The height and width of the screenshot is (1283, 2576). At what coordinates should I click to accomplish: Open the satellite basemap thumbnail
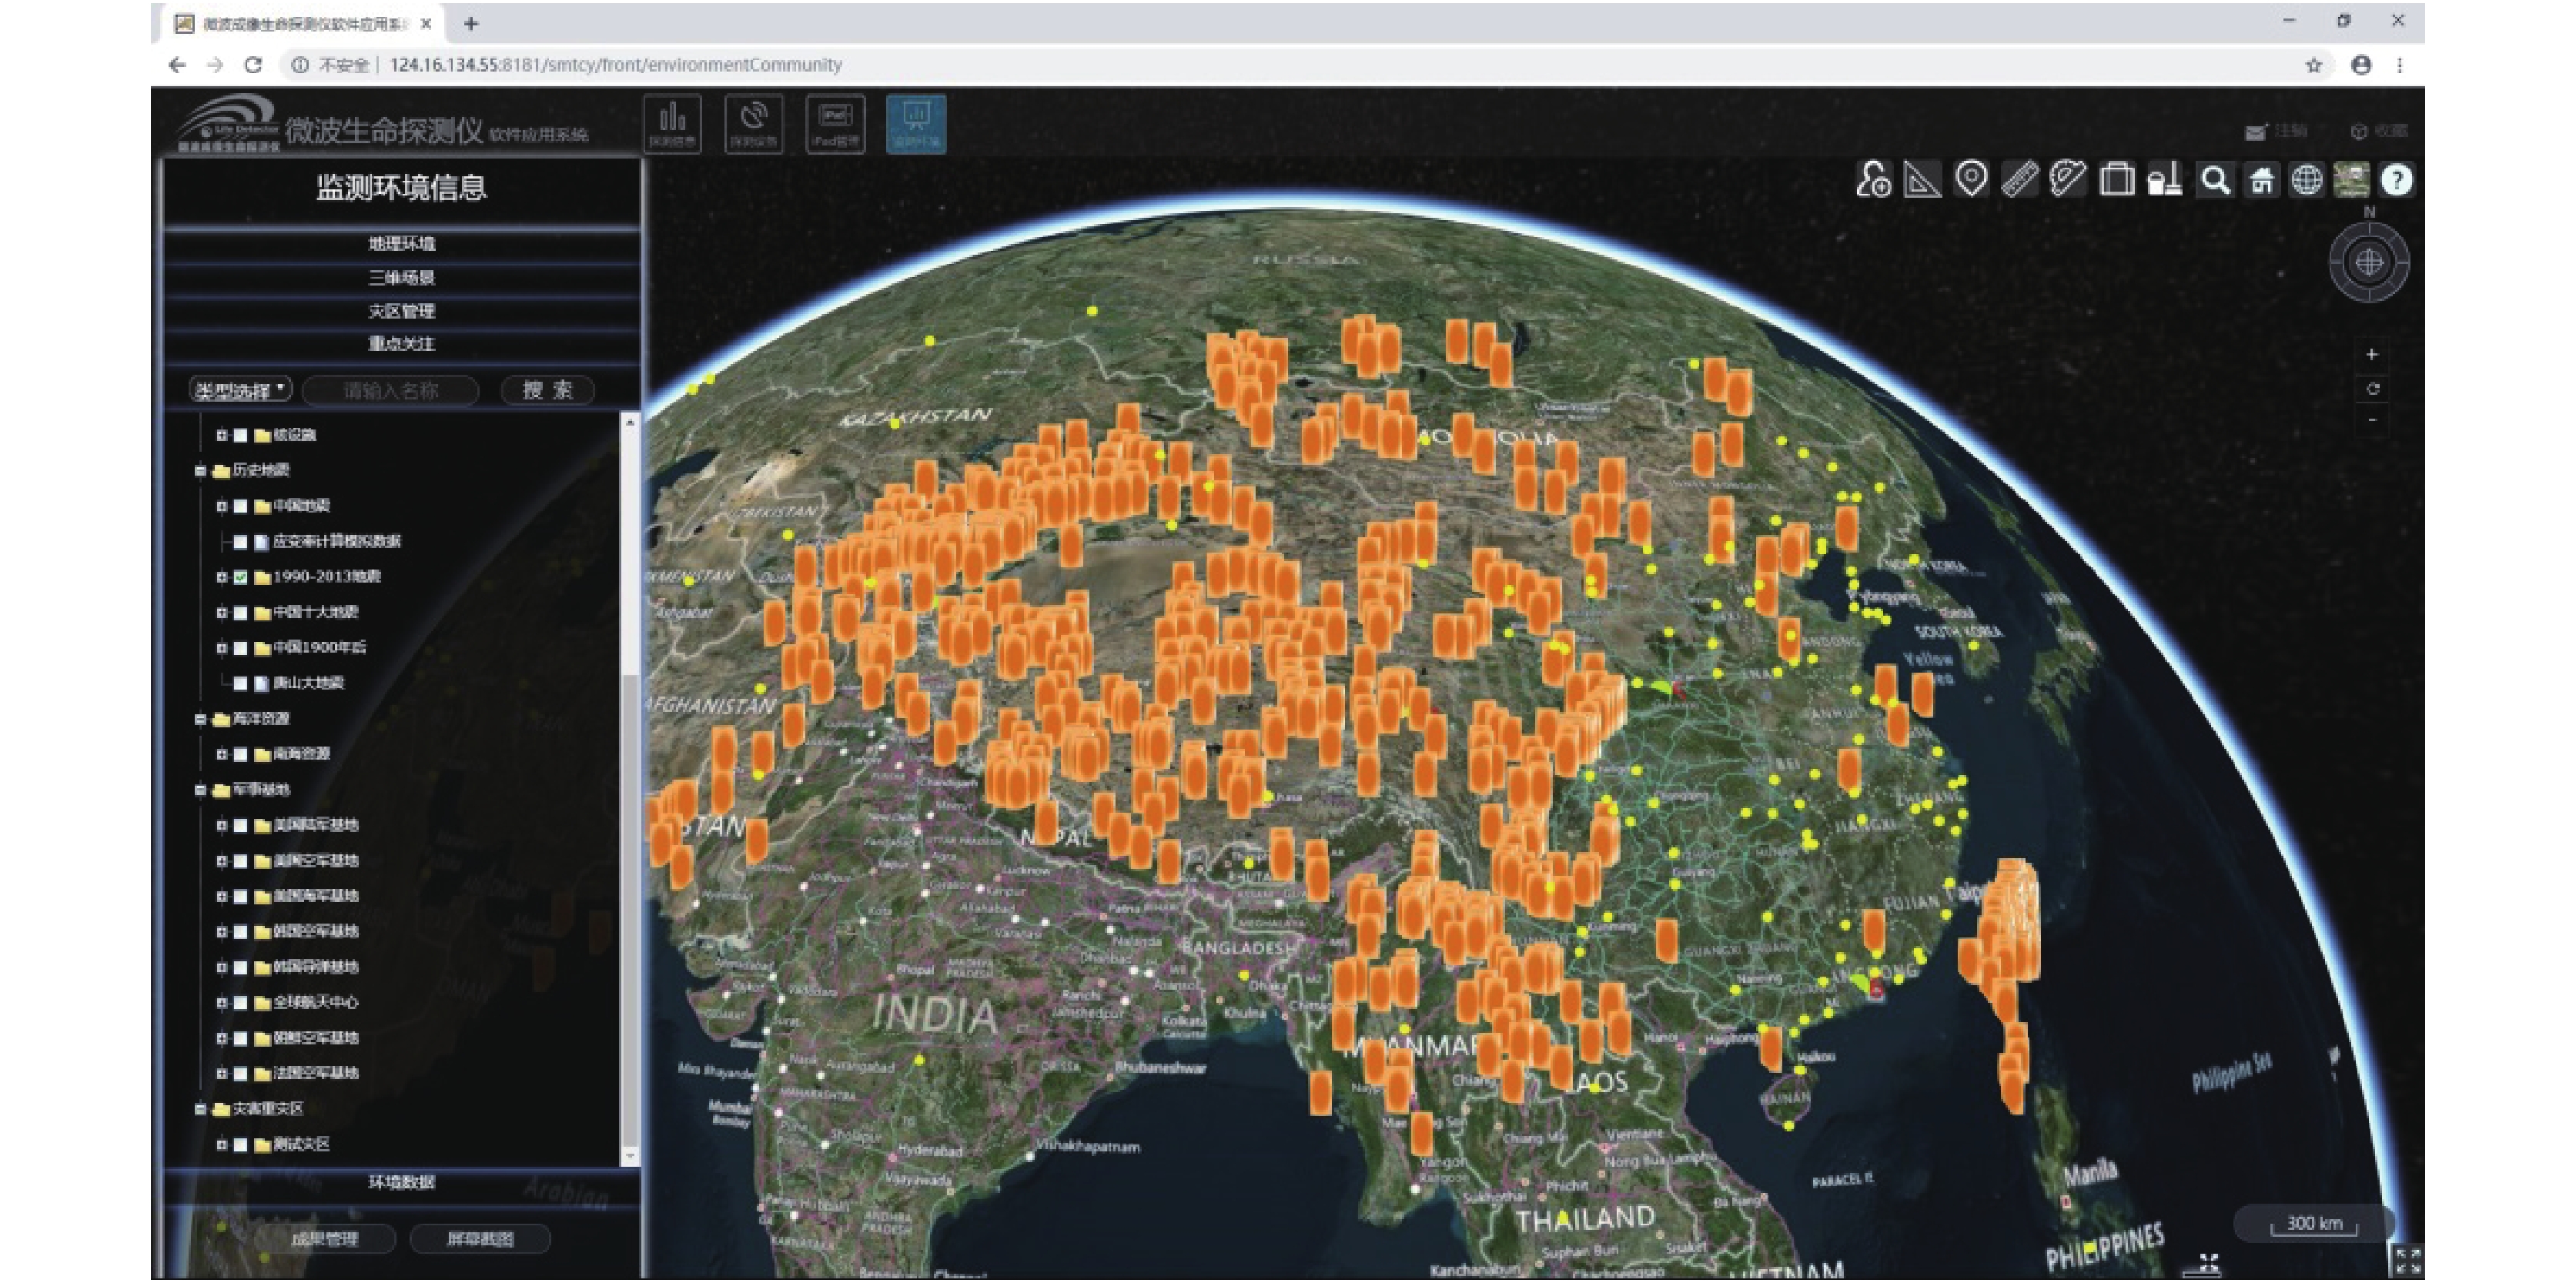[x=2352, y=180]
